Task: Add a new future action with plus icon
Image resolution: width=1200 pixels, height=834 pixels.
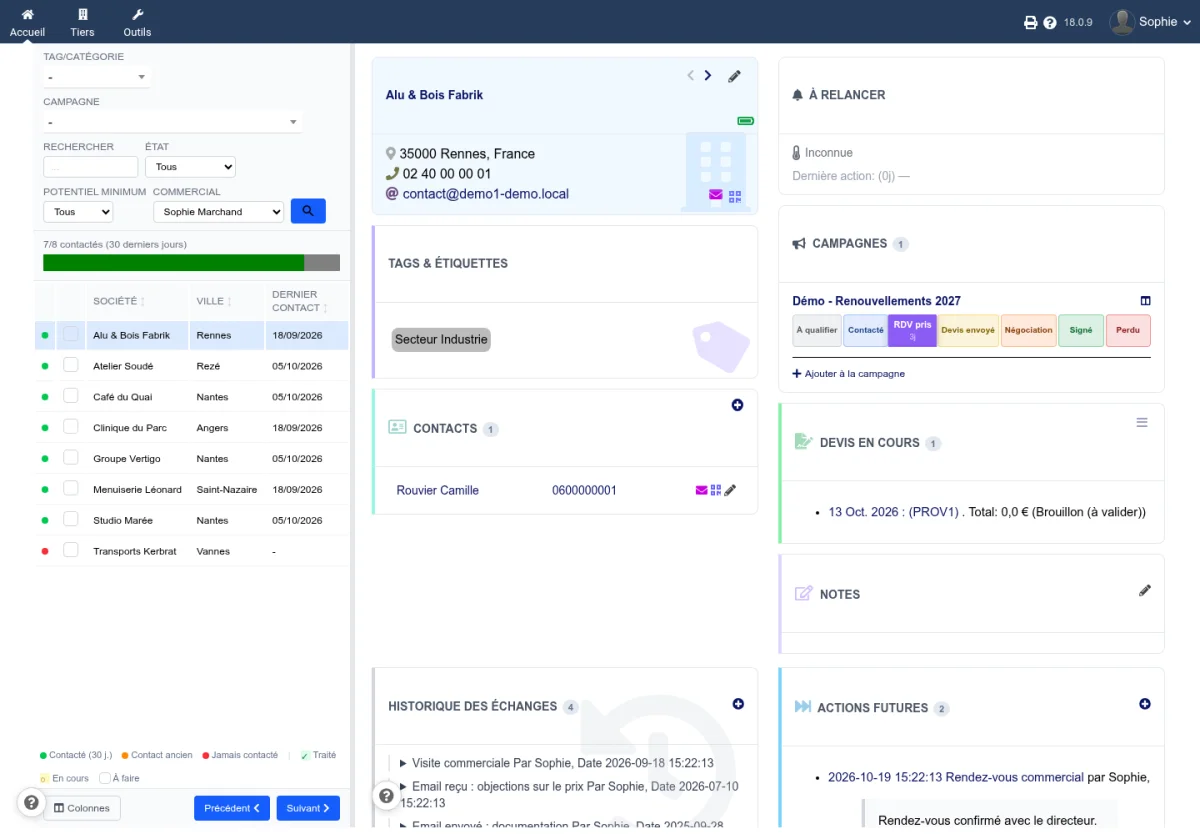Action: tap(1145, 704)
